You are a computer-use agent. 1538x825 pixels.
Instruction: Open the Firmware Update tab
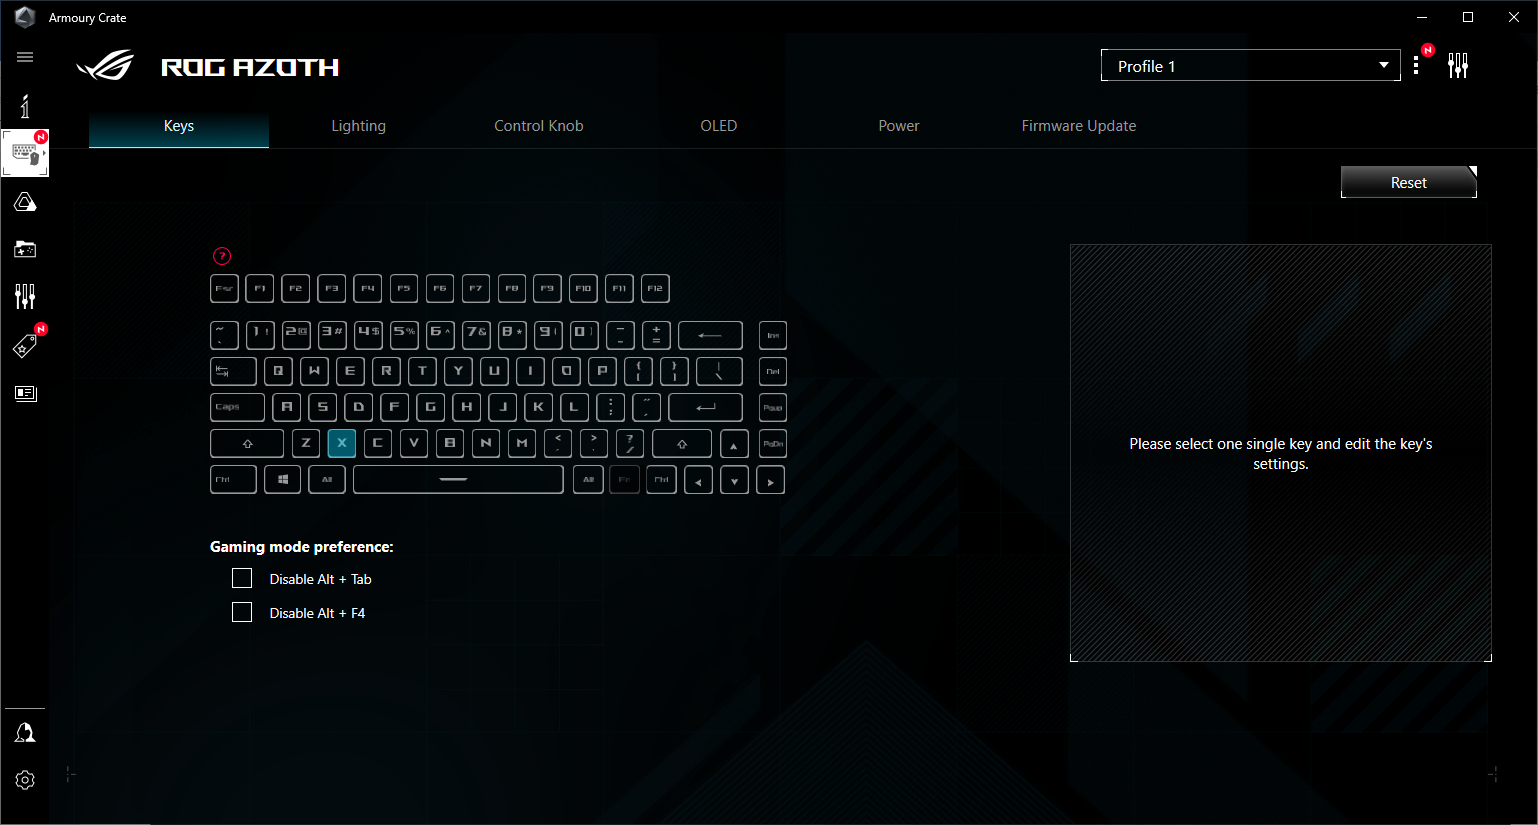1079,126
